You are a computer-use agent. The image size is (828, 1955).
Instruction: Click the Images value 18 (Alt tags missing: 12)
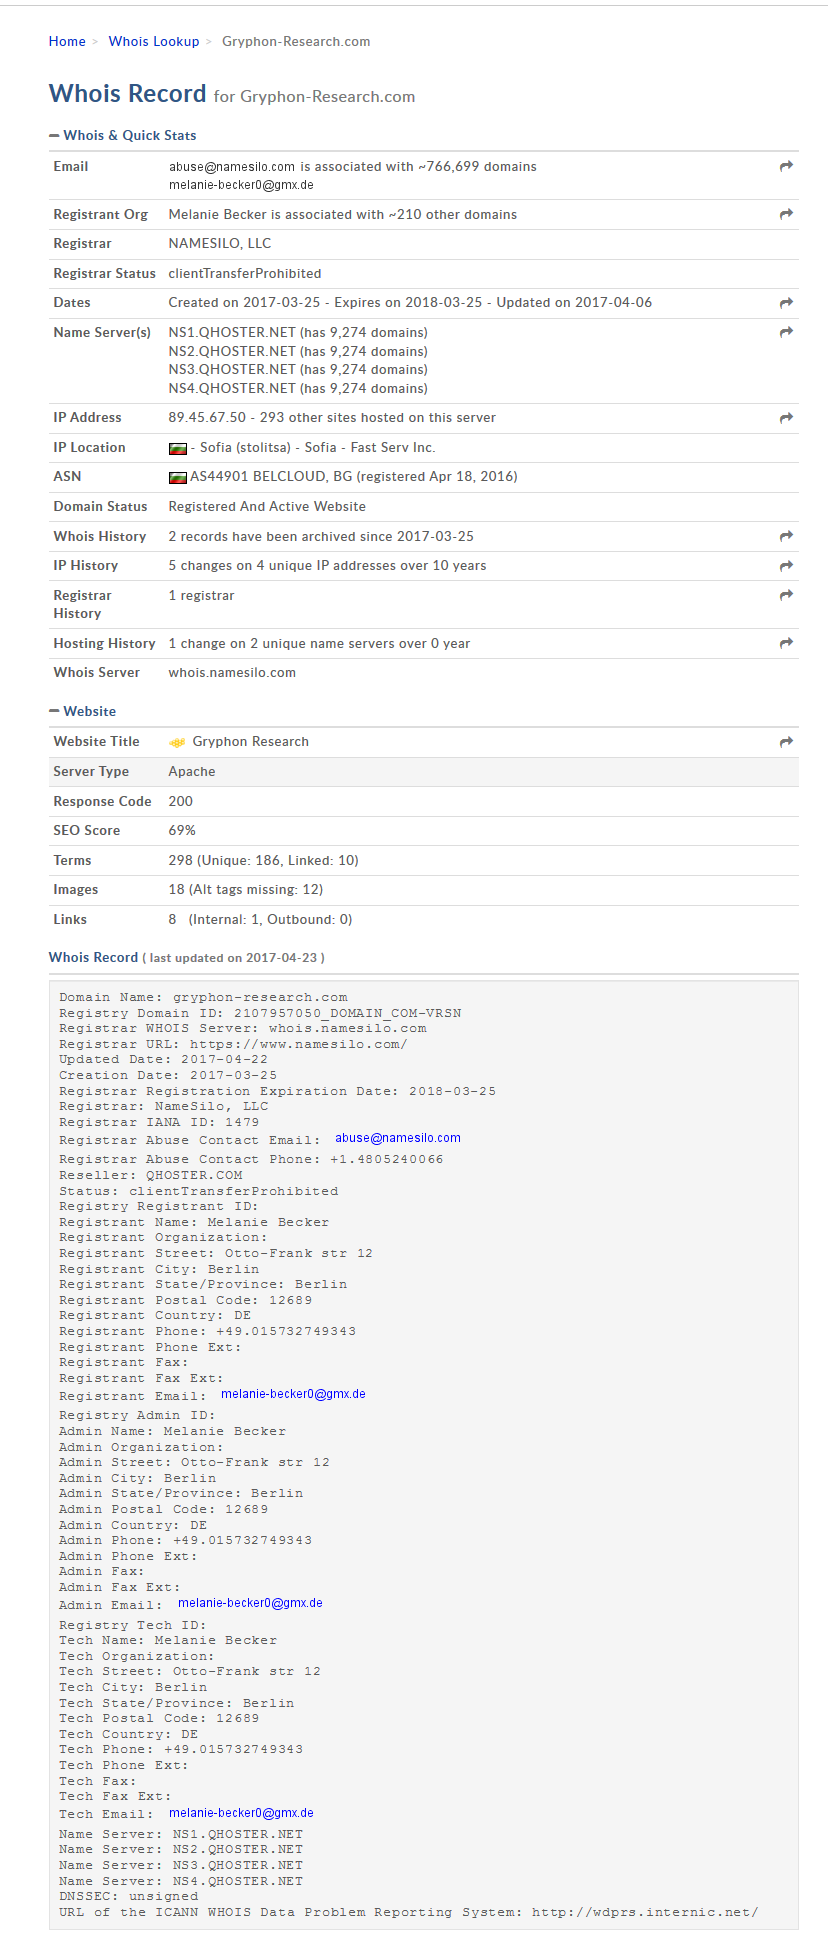[246, 889]
